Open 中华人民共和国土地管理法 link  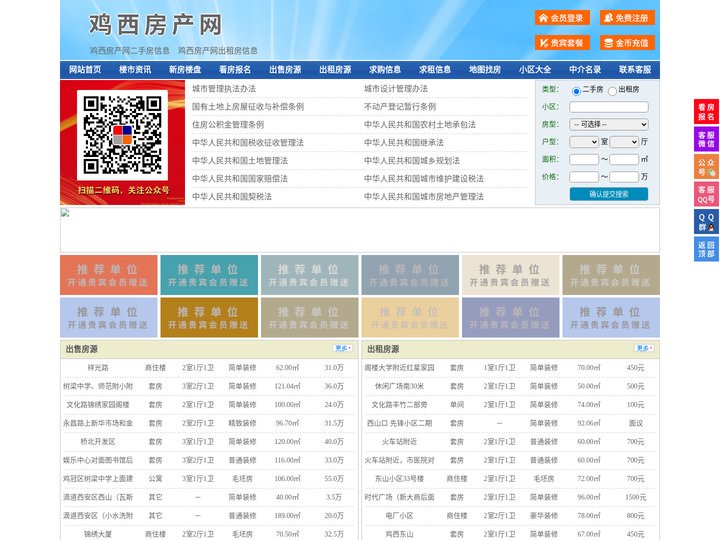(x=240, y=160)
